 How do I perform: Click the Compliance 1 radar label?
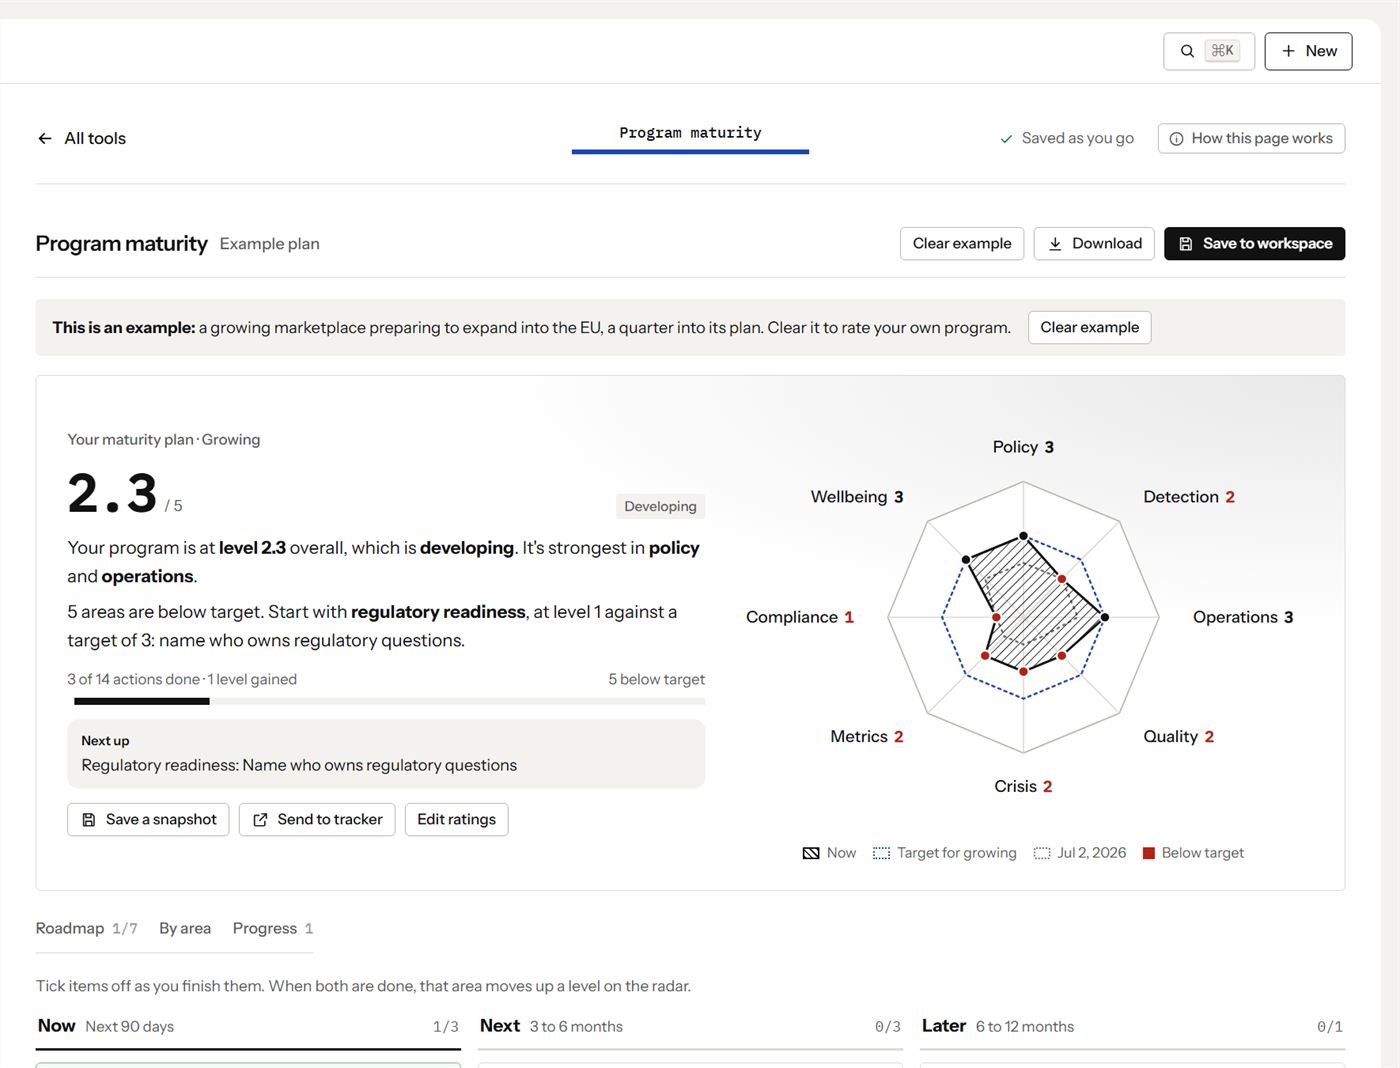pos(800,617)
